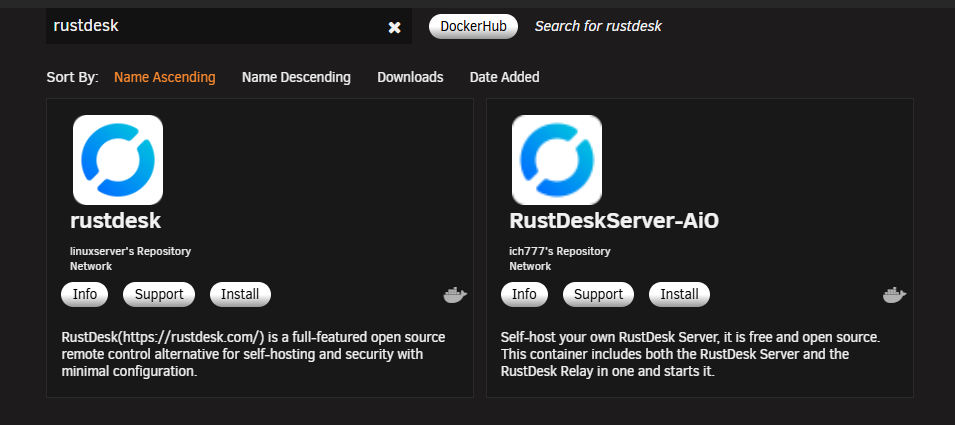Show Info for RustDeskServer-AiO
The image size is (955, 425).
click(524, 295)
